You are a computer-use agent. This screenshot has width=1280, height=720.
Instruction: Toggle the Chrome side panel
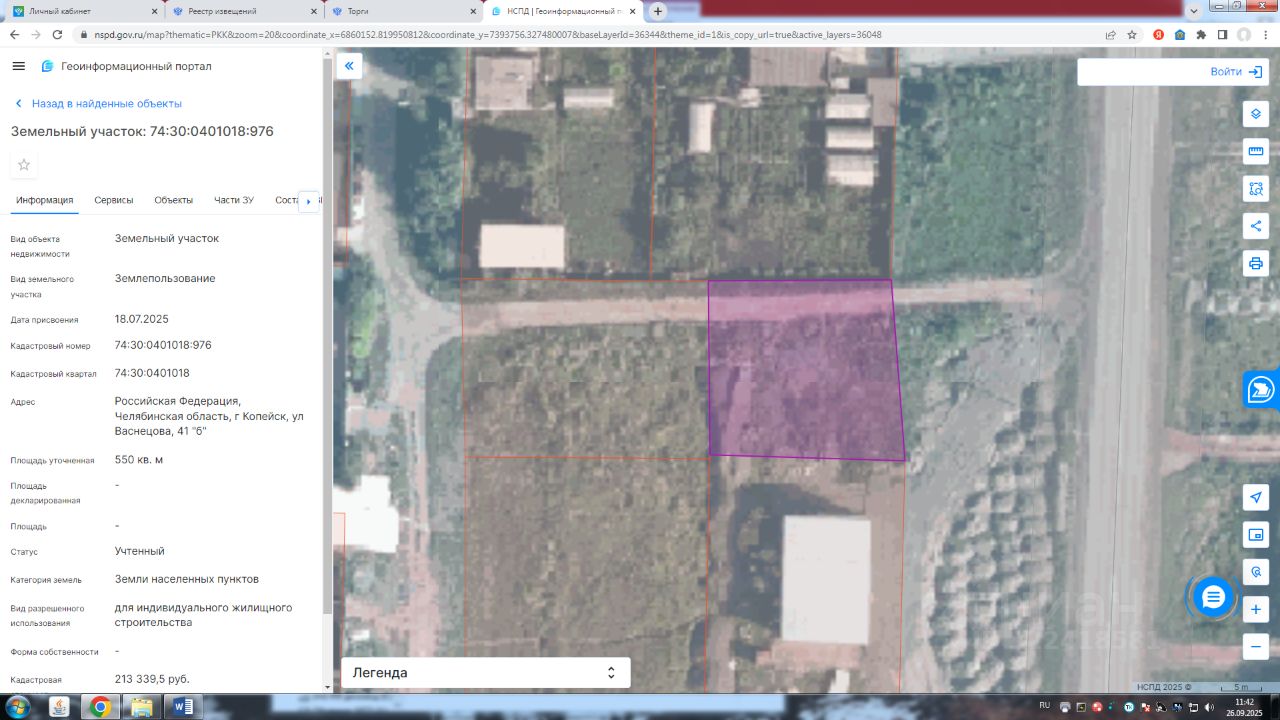coord(1222,34)
